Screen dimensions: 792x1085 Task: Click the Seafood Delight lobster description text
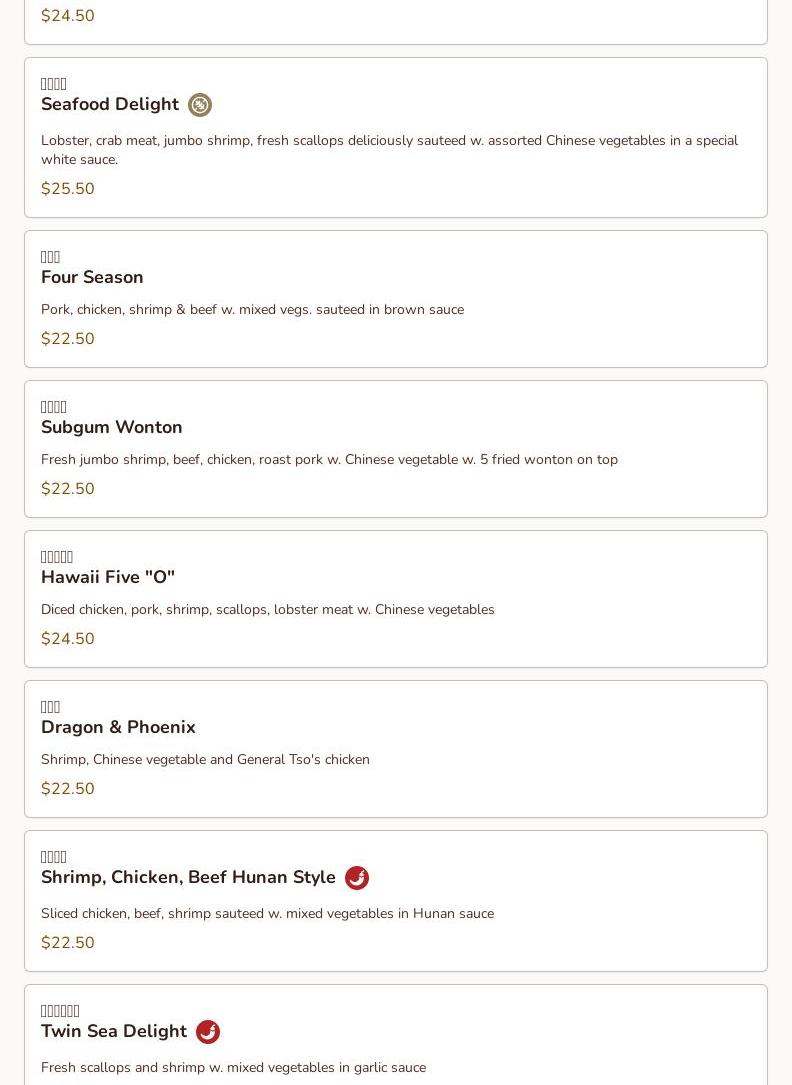(x=389, y=149)
